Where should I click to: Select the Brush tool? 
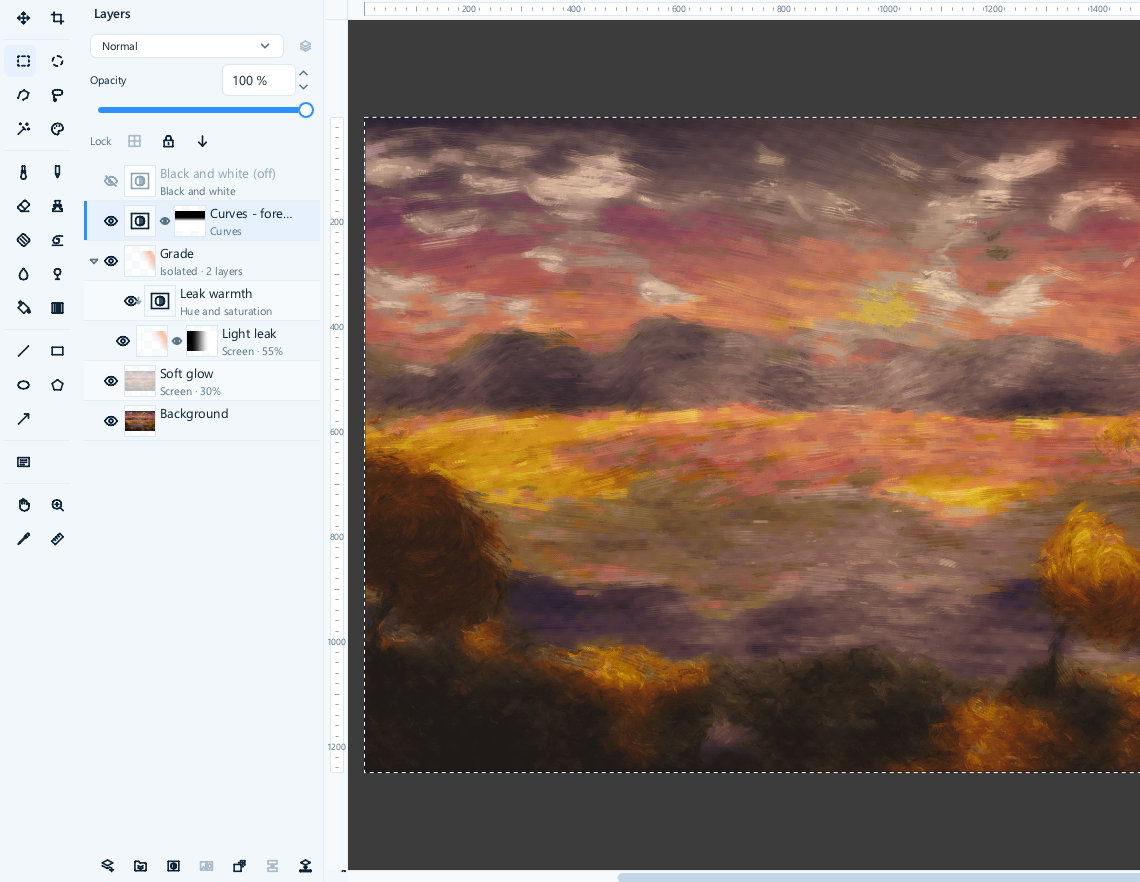[23, 172]
